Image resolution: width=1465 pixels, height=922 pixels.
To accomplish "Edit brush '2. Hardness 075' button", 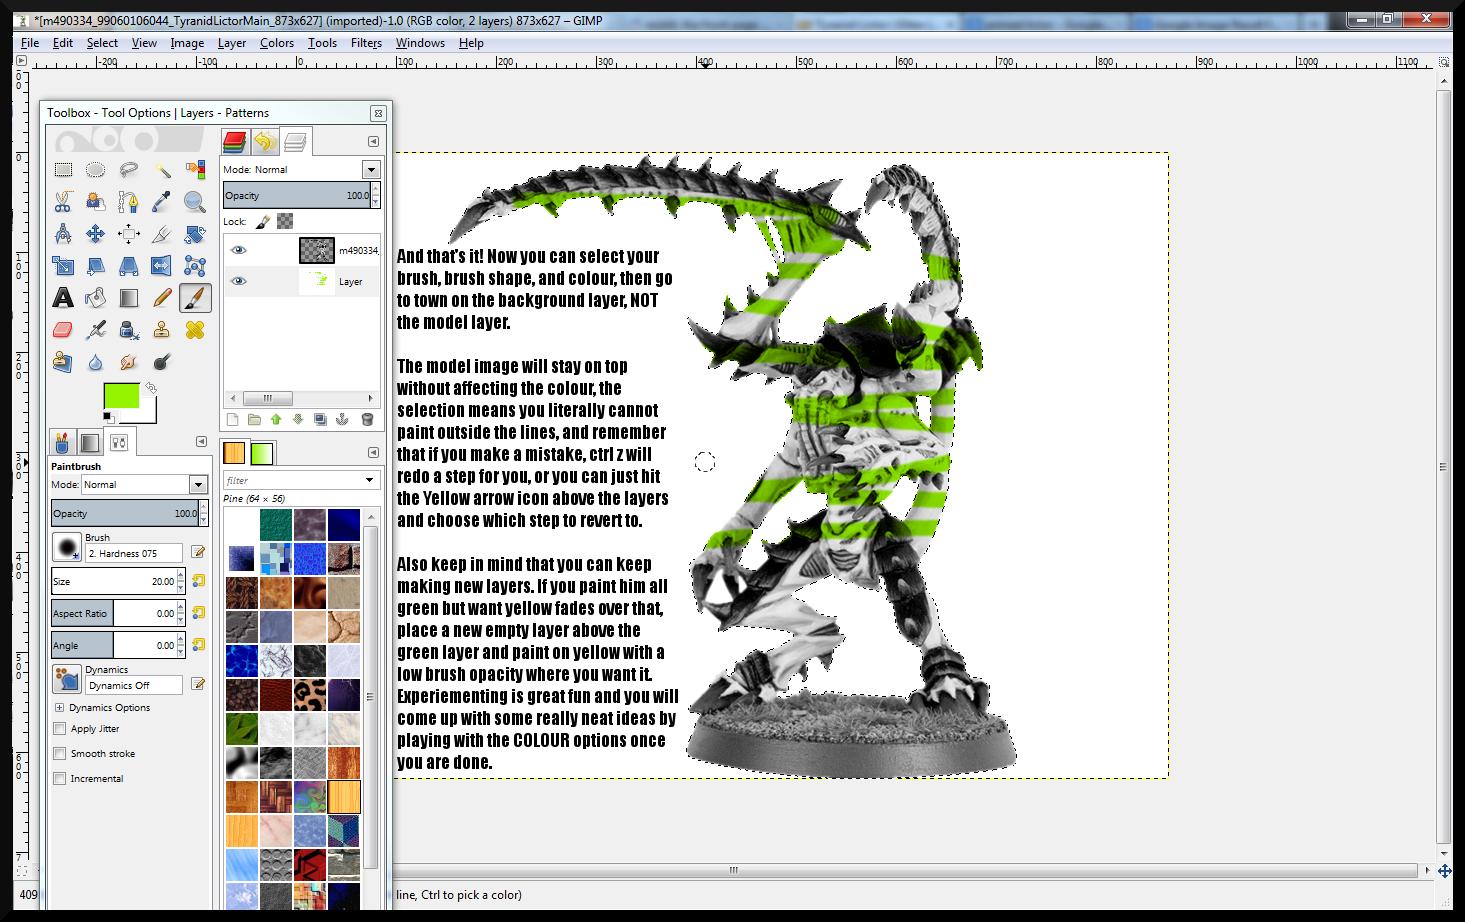I will point(198,552).
